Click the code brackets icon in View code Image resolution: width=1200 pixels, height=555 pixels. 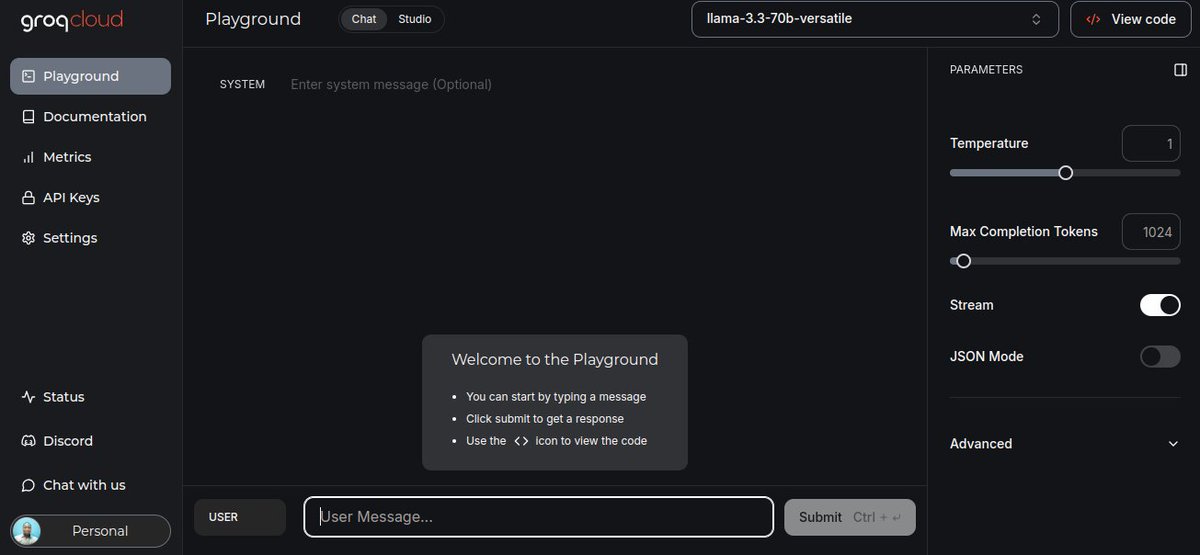coord(1093,19)
